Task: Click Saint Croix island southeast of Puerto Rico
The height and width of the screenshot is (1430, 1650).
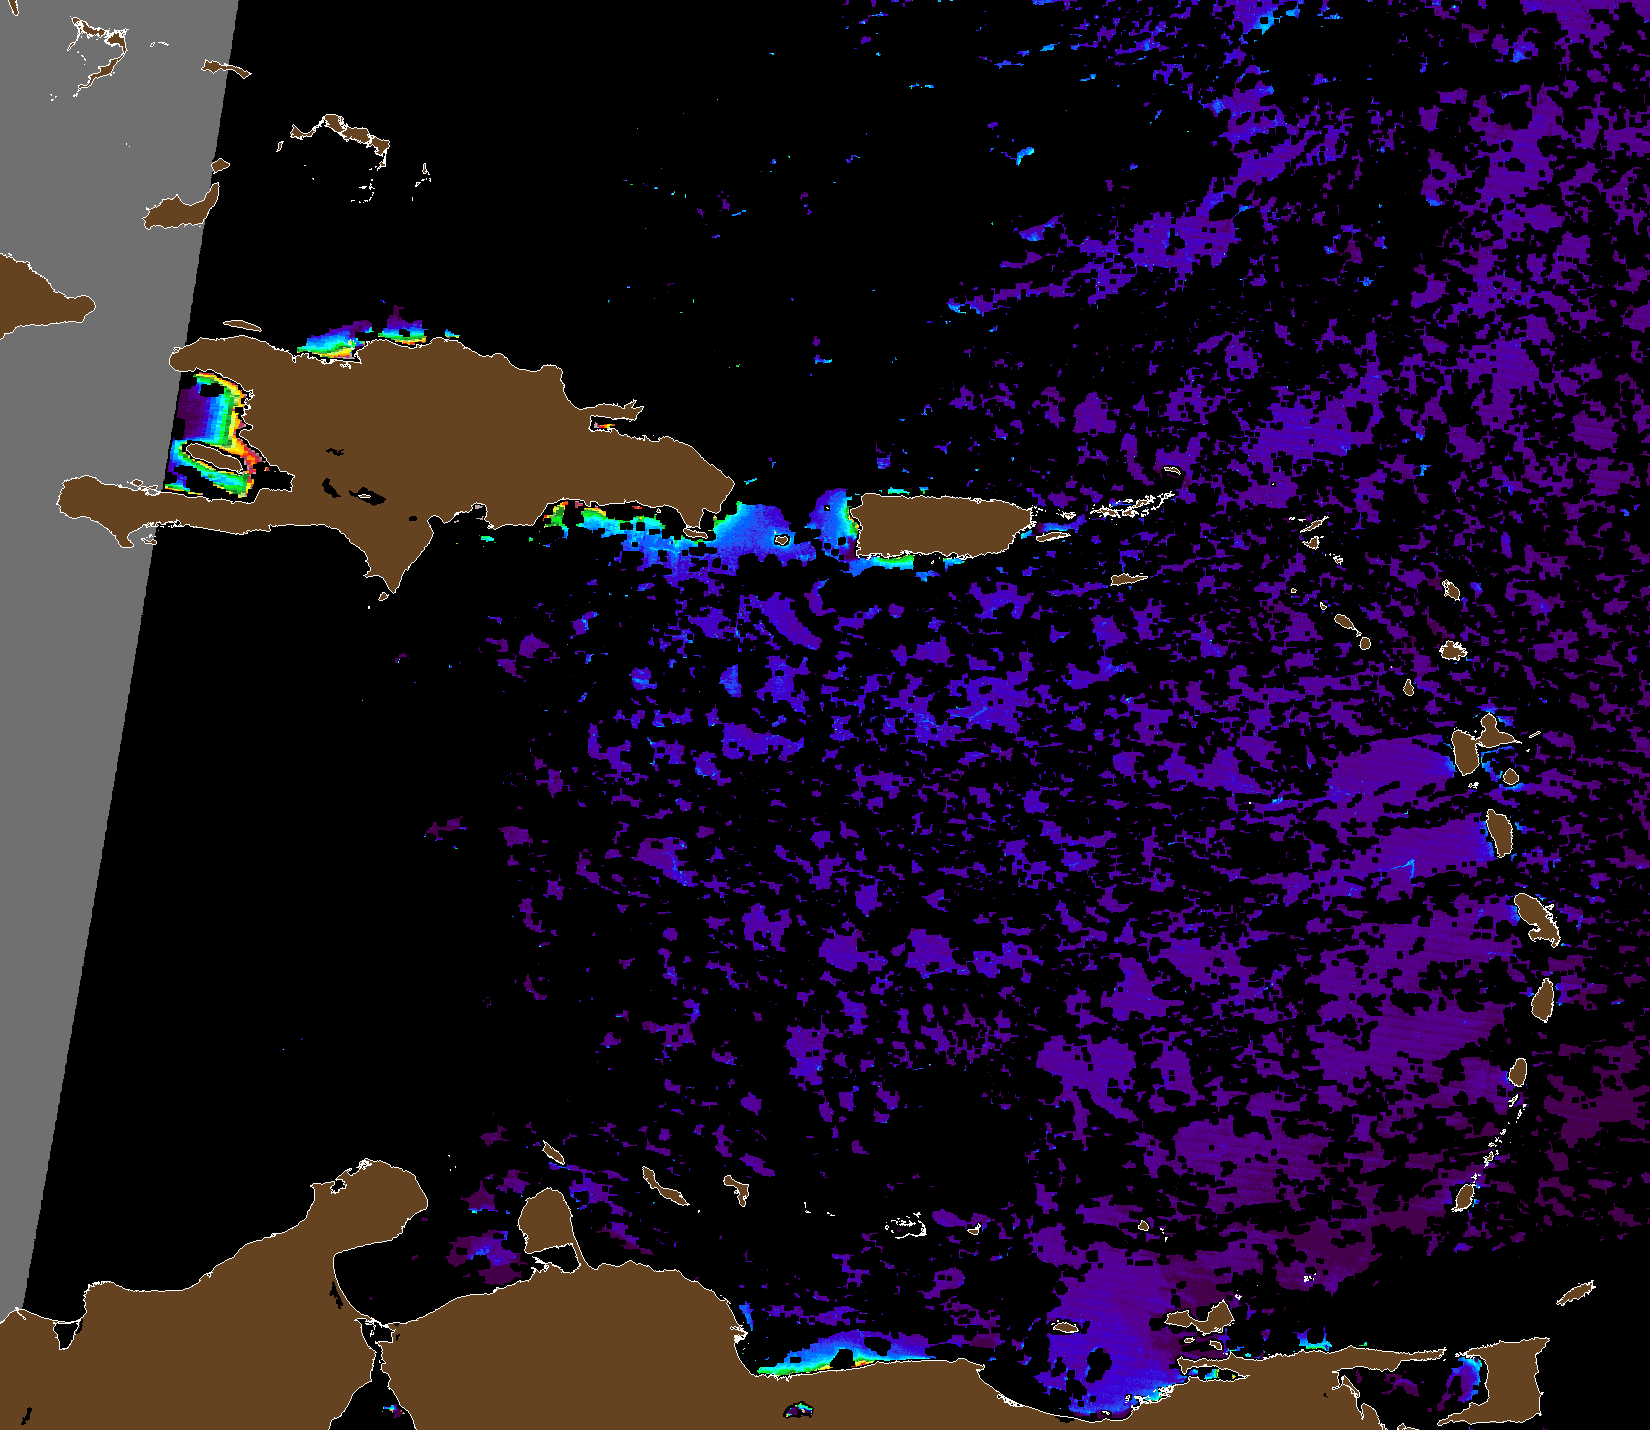Action: coord(1128,579)
